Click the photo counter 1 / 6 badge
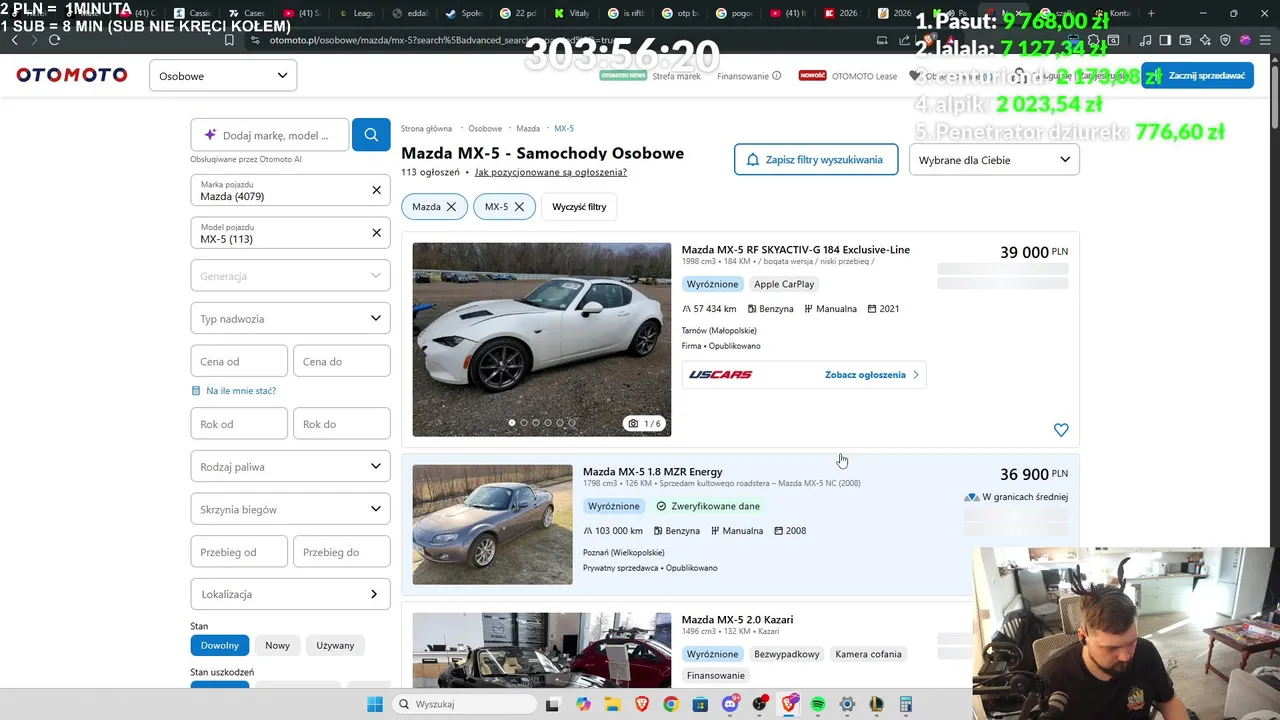The width and height of the screenshot is (1280, 720). 645,423
